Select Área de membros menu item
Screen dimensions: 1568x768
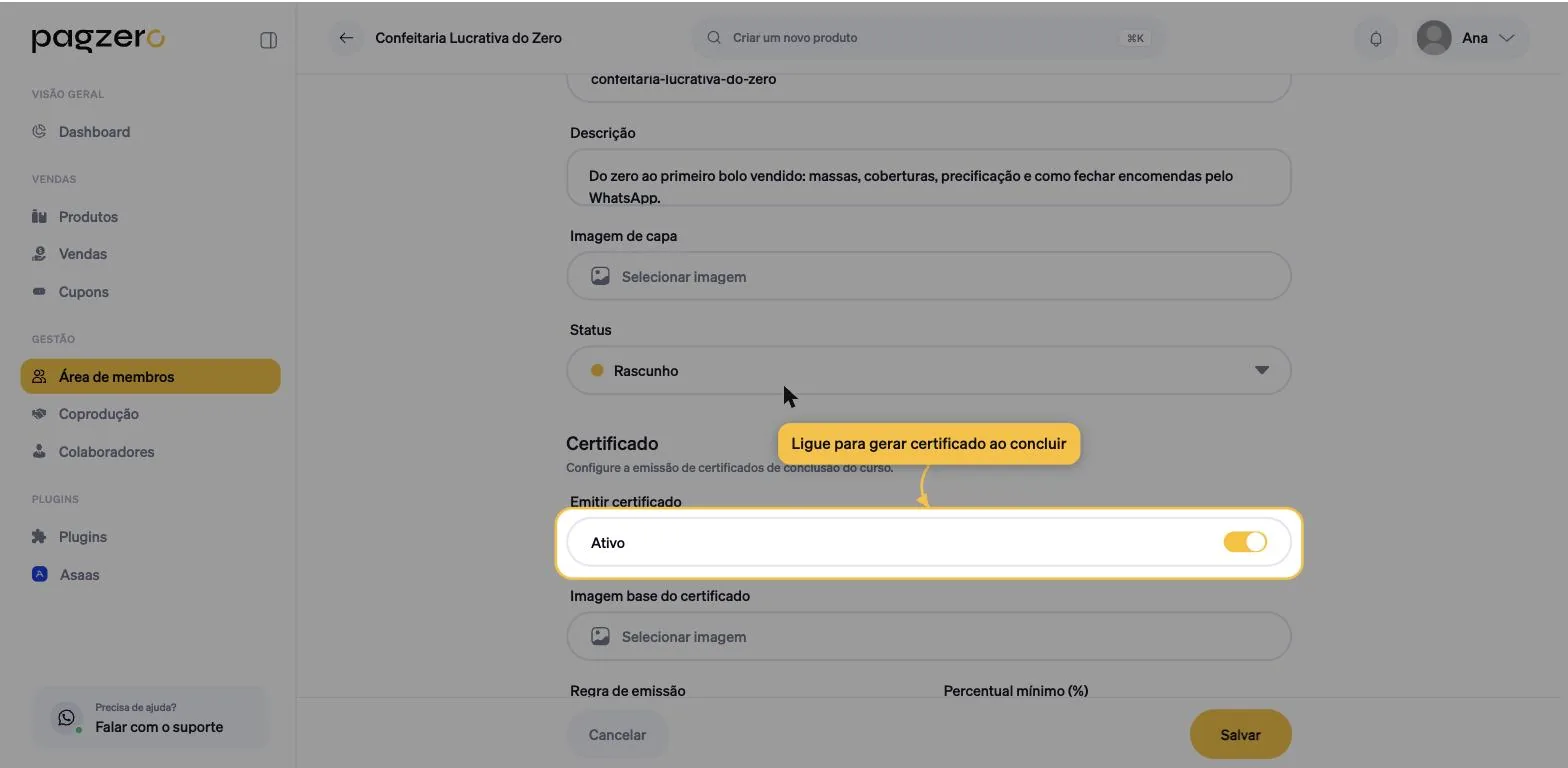click(x=150, y=376)
